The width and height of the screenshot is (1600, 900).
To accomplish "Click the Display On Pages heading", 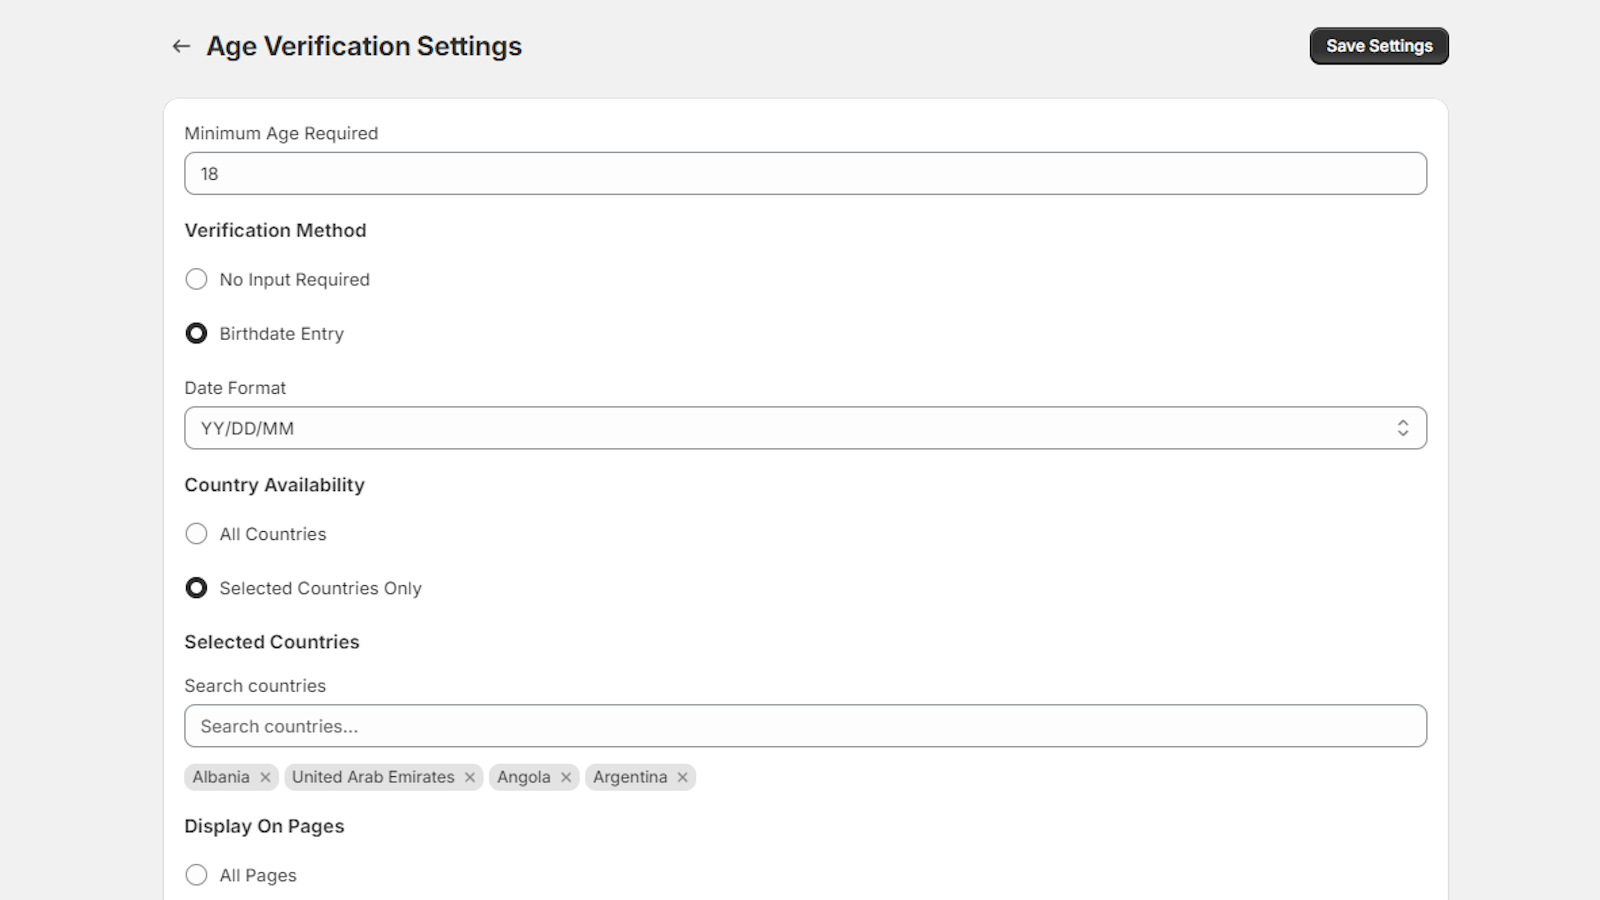I will (x=264, y=826).
